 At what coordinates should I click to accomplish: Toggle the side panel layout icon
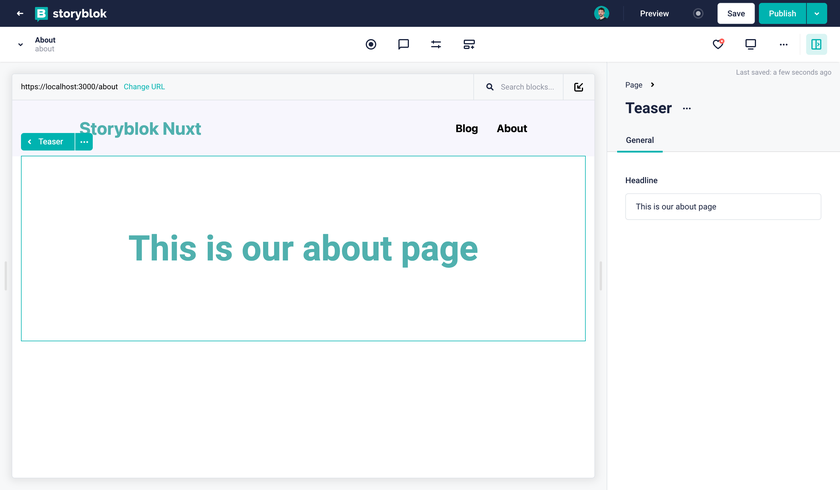tap(816, 44)
